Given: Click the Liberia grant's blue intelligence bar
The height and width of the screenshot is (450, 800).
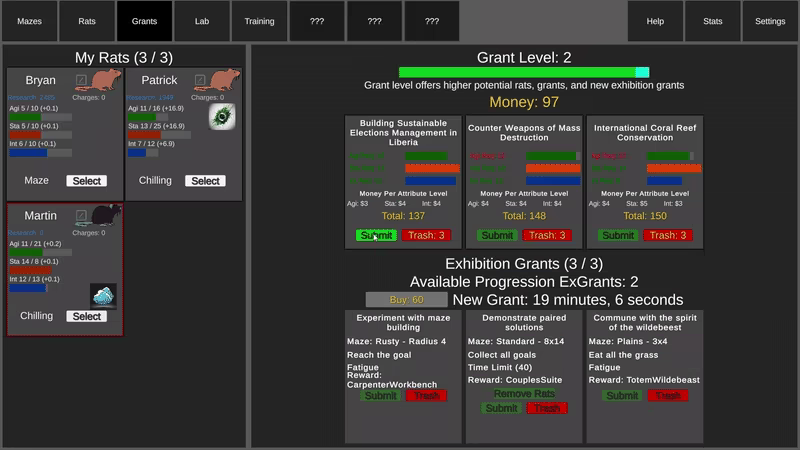Looking at the screenshot, I should point(431,181).
